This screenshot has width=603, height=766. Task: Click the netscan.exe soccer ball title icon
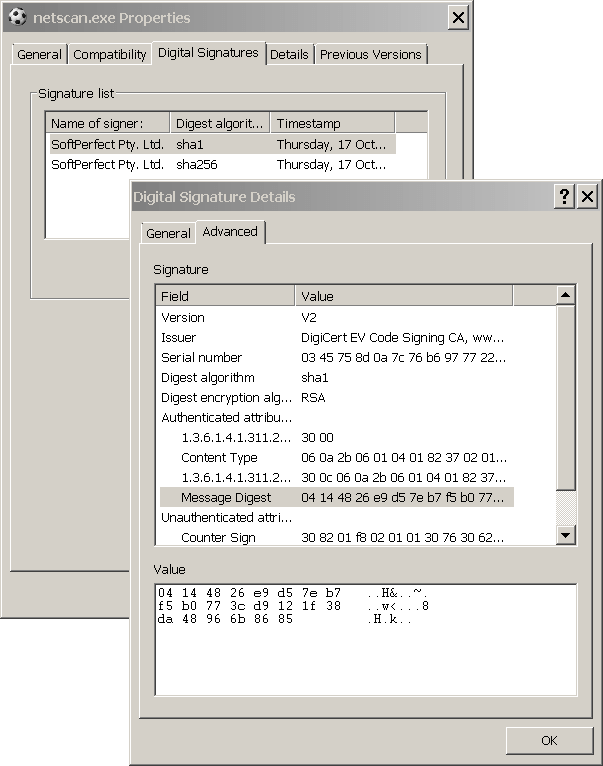click(x=18, y=18)
